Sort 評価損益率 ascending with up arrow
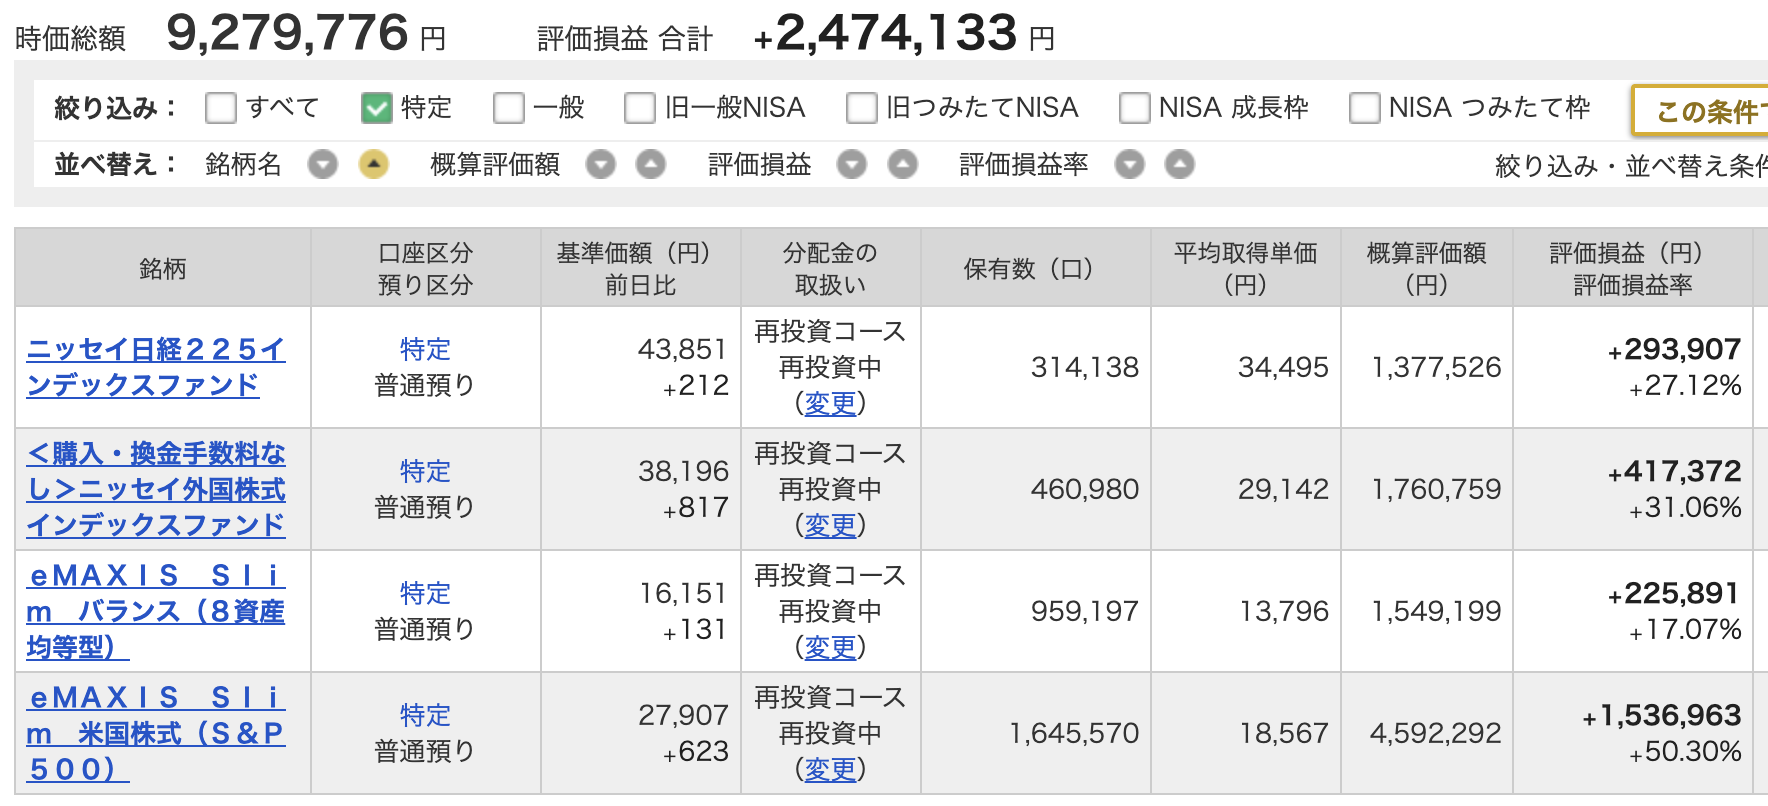 click(x=1180, y=164)
